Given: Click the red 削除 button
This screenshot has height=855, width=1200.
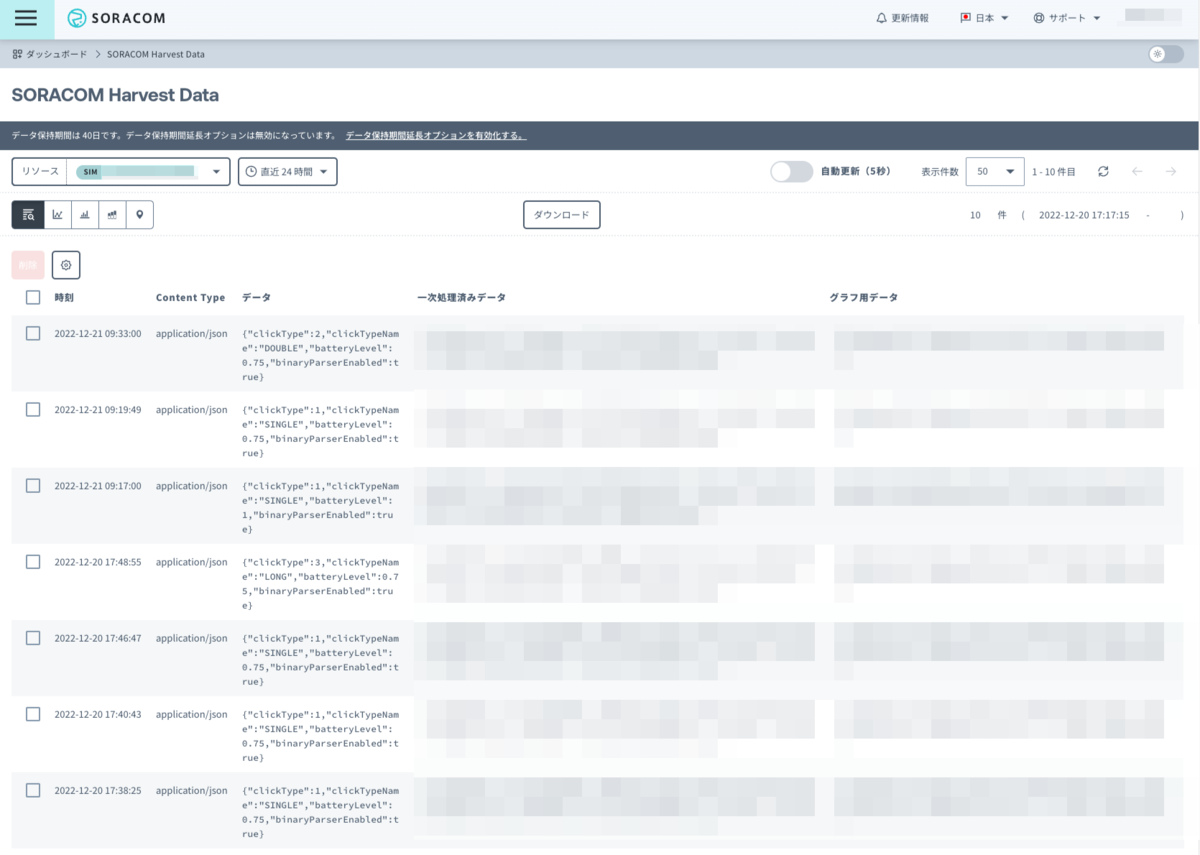Looking at the screenshot, I should click(28, 265).
